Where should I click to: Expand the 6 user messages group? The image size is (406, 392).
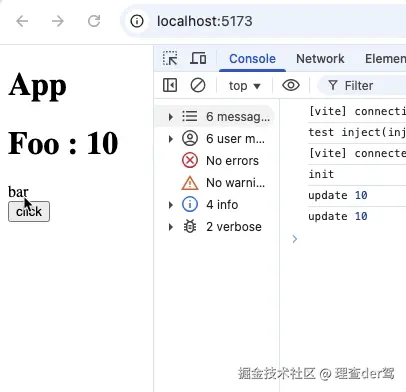pos(170,139)
